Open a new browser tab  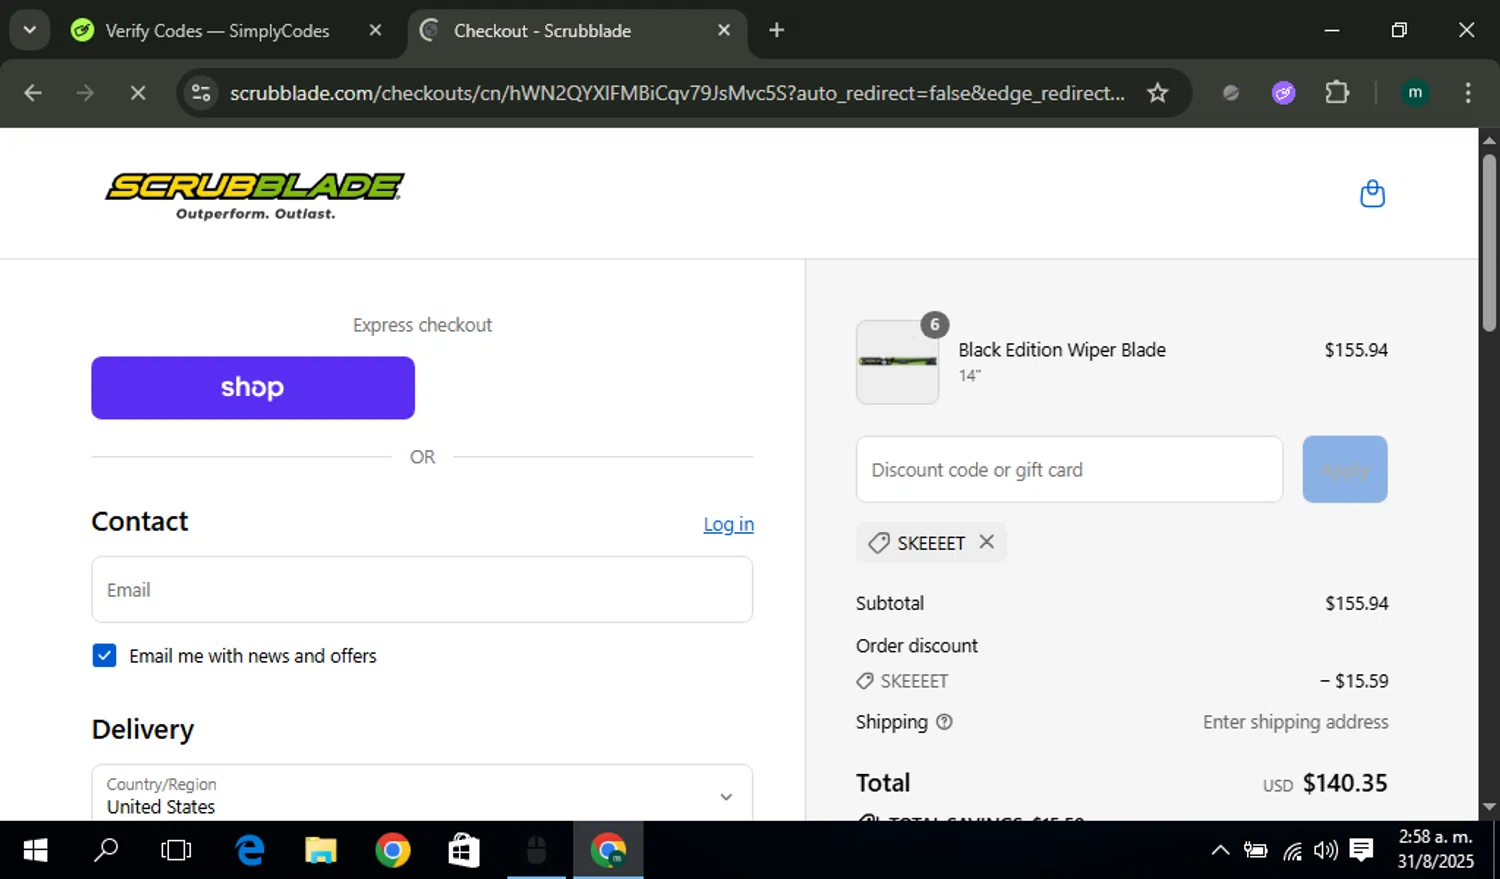[776, 30]
